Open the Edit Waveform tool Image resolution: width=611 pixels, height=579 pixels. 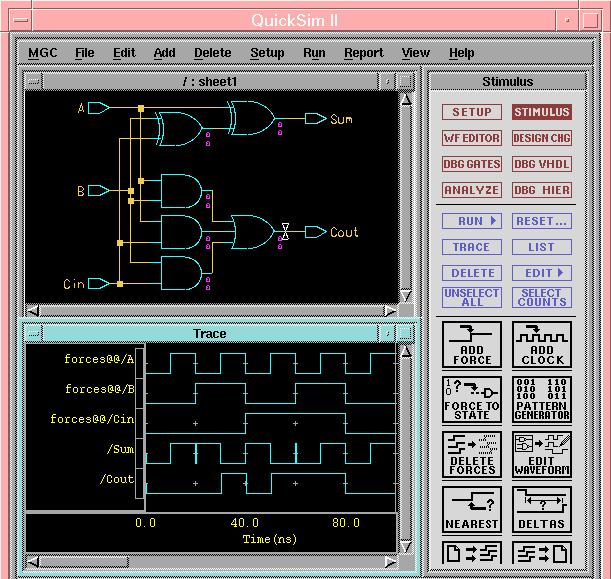click(542, 454)
